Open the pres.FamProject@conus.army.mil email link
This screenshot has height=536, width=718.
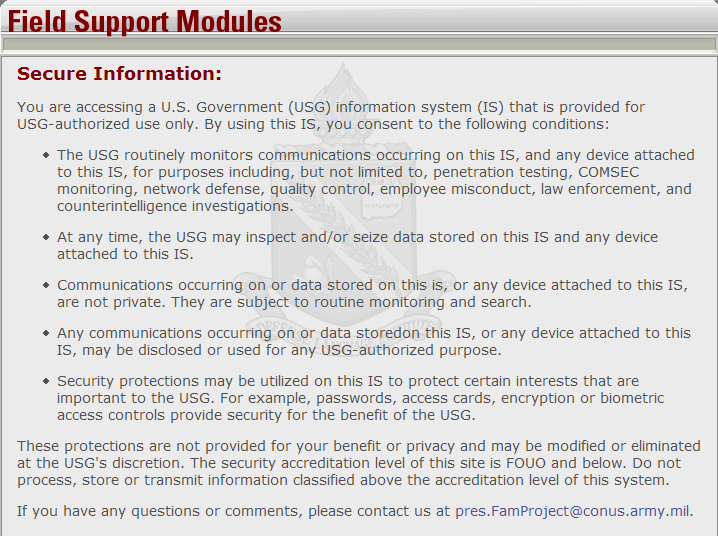(x=572, y=511)
